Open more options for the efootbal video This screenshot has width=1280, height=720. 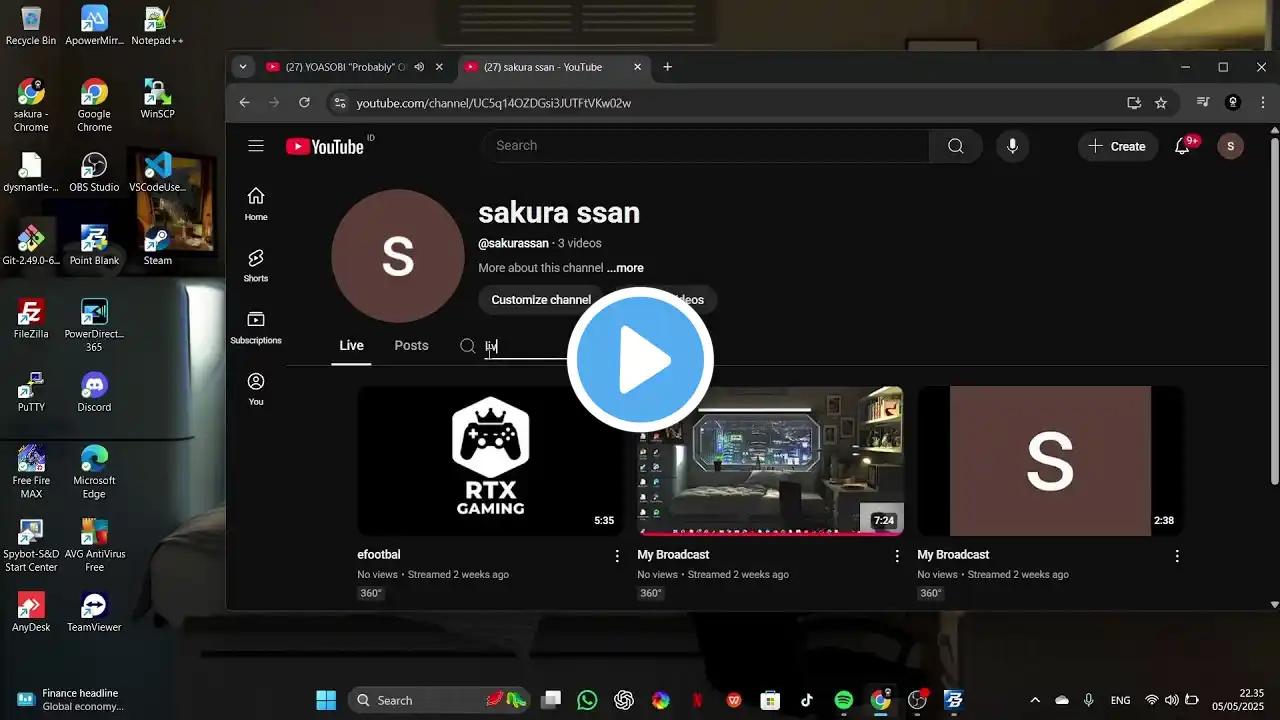pyautogui.click(x=617, y=556)
